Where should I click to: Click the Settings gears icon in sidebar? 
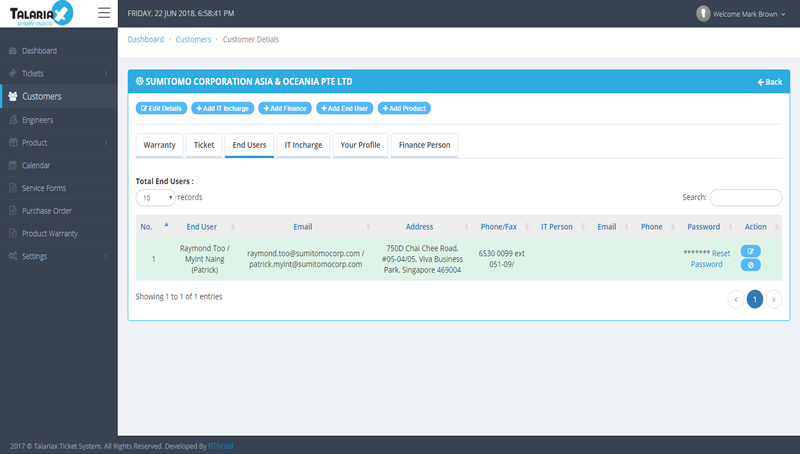13,256
